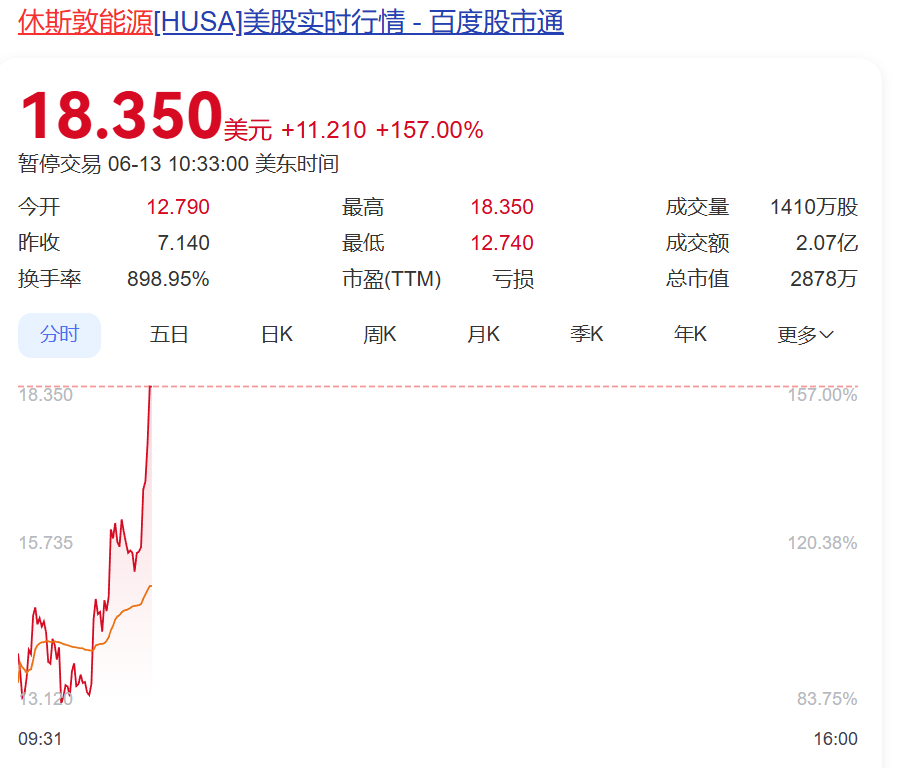Image resolution: width=897 pixels, height=768 pixels.
Task: Click the 换手率 label
Action: coord(50,279)
